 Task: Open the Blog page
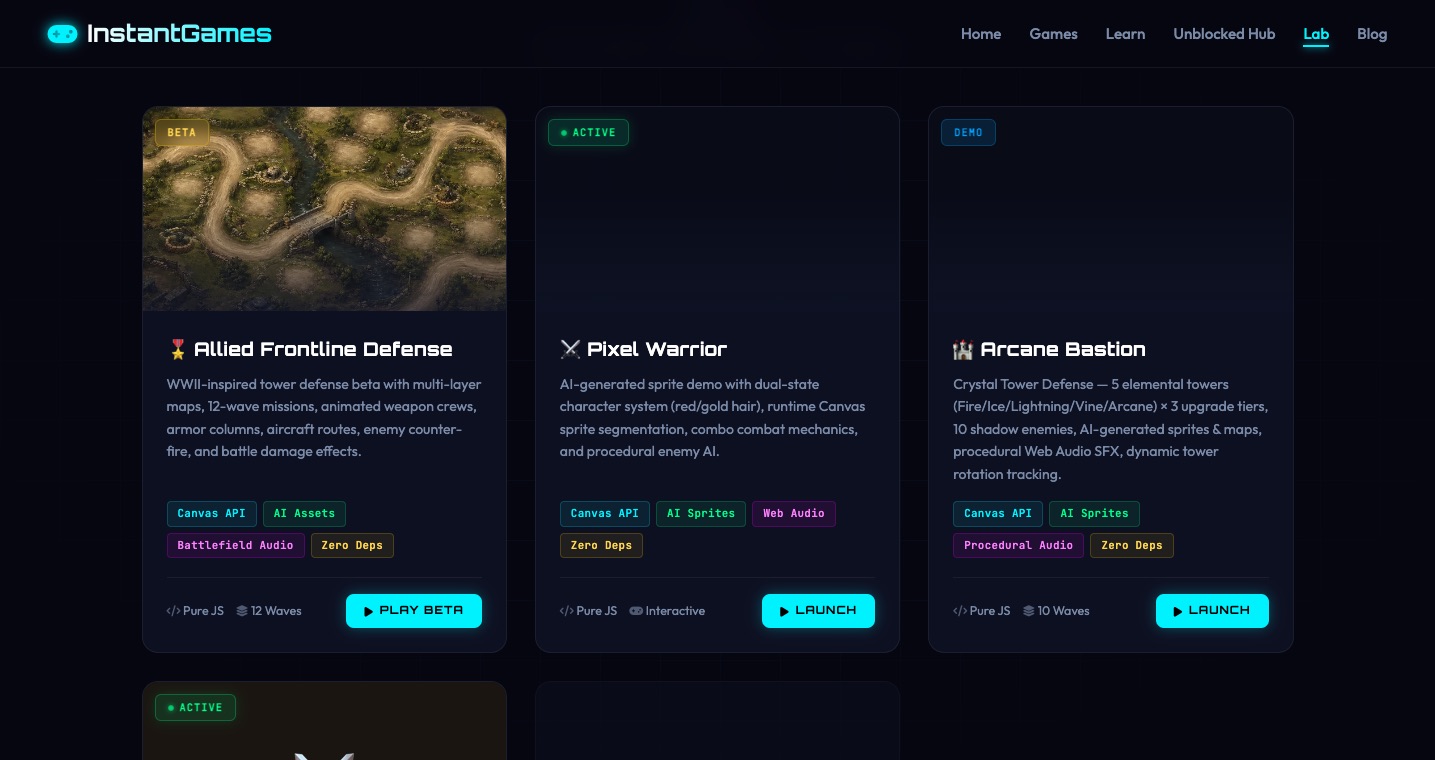[1372, 34]
